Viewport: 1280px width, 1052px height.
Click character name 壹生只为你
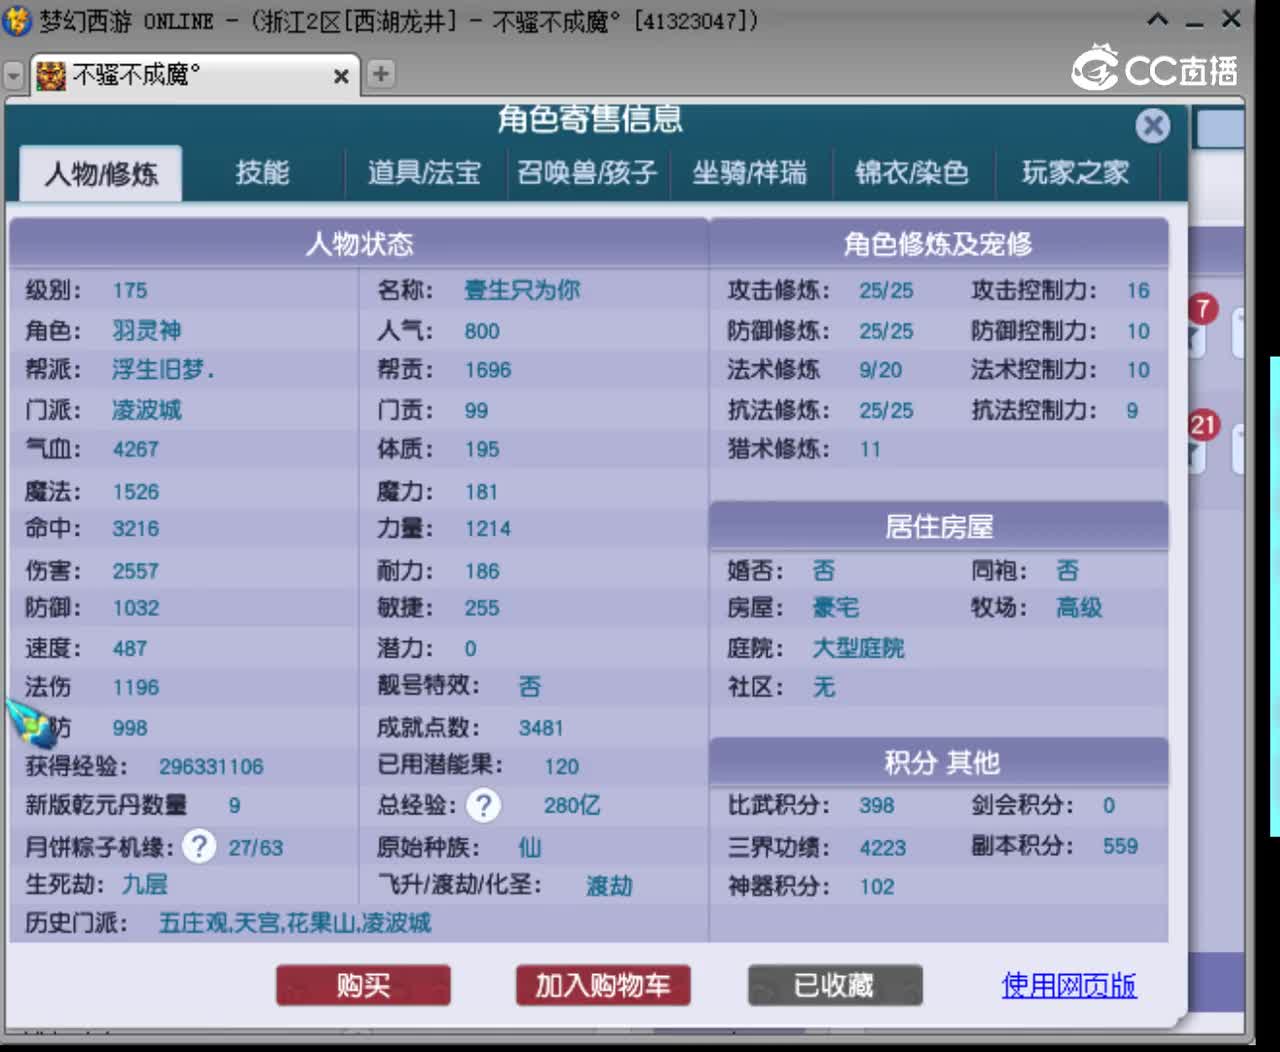522,290
